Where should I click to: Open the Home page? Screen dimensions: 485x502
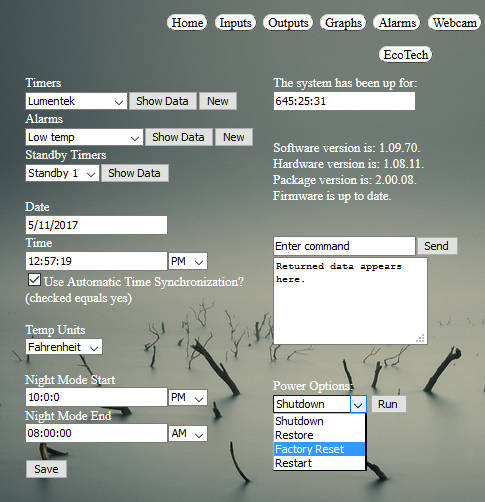(x=187, y=23)
